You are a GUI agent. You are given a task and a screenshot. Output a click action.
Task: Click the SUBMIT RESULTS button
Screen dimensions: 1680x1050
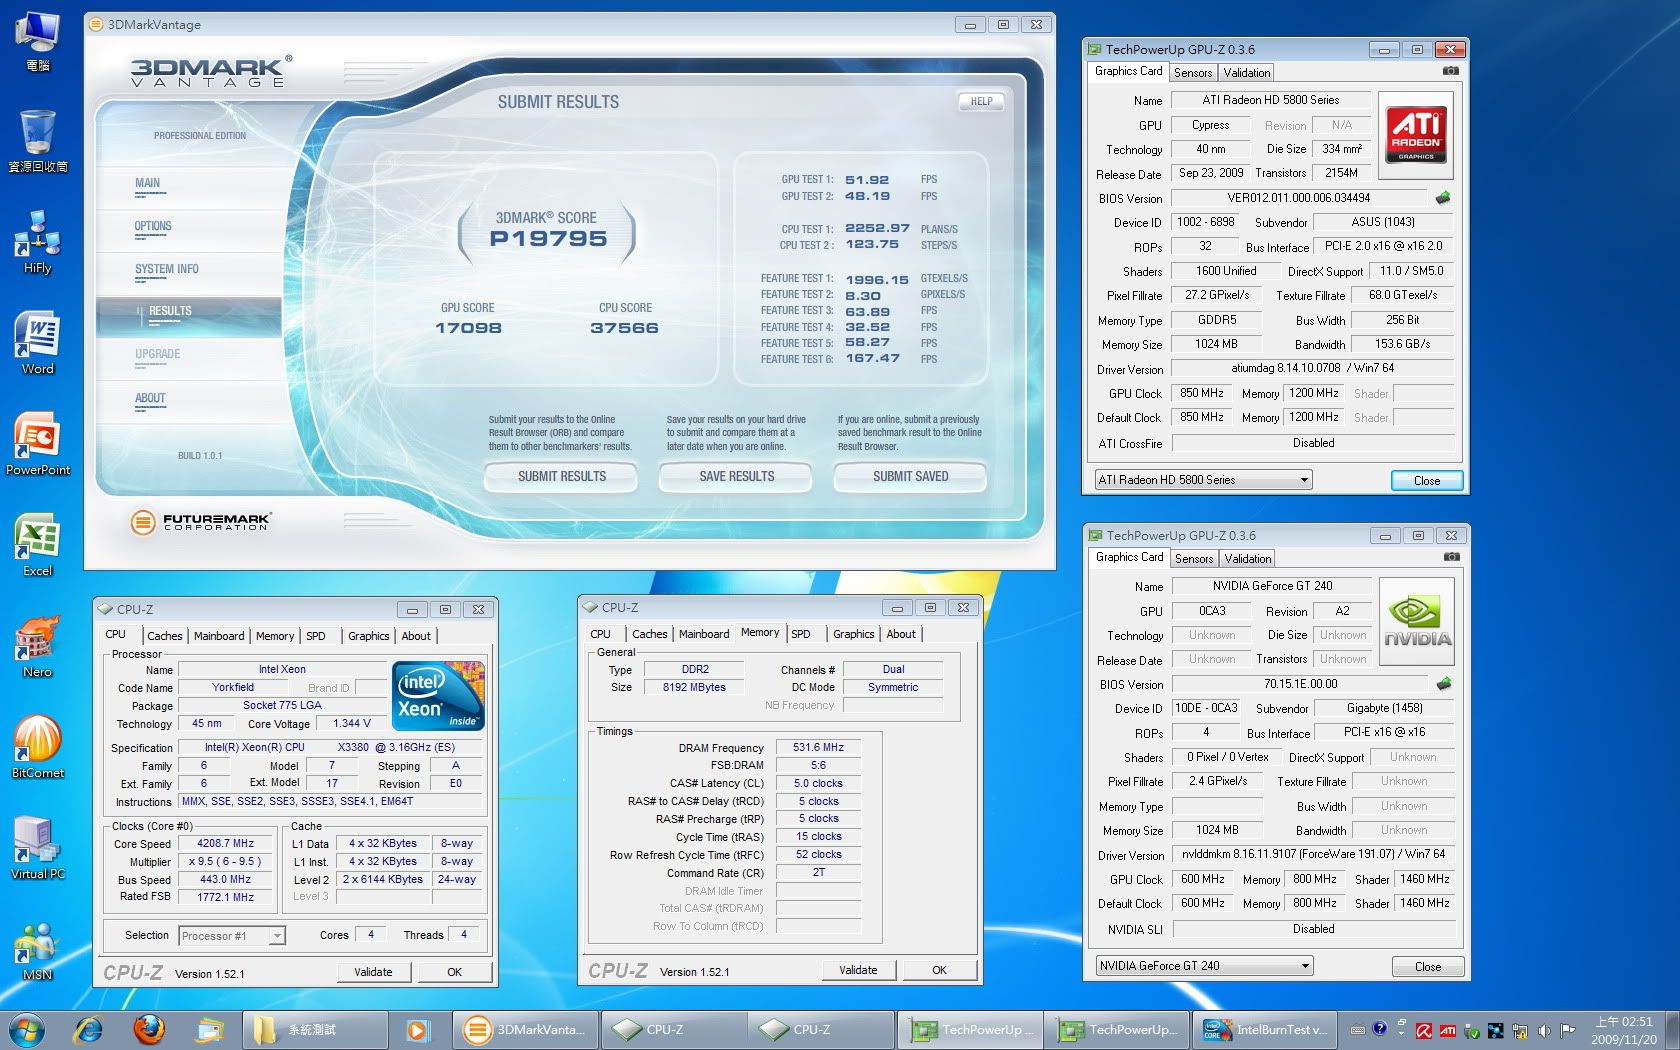pyautogui.click(x=561, y=477)
